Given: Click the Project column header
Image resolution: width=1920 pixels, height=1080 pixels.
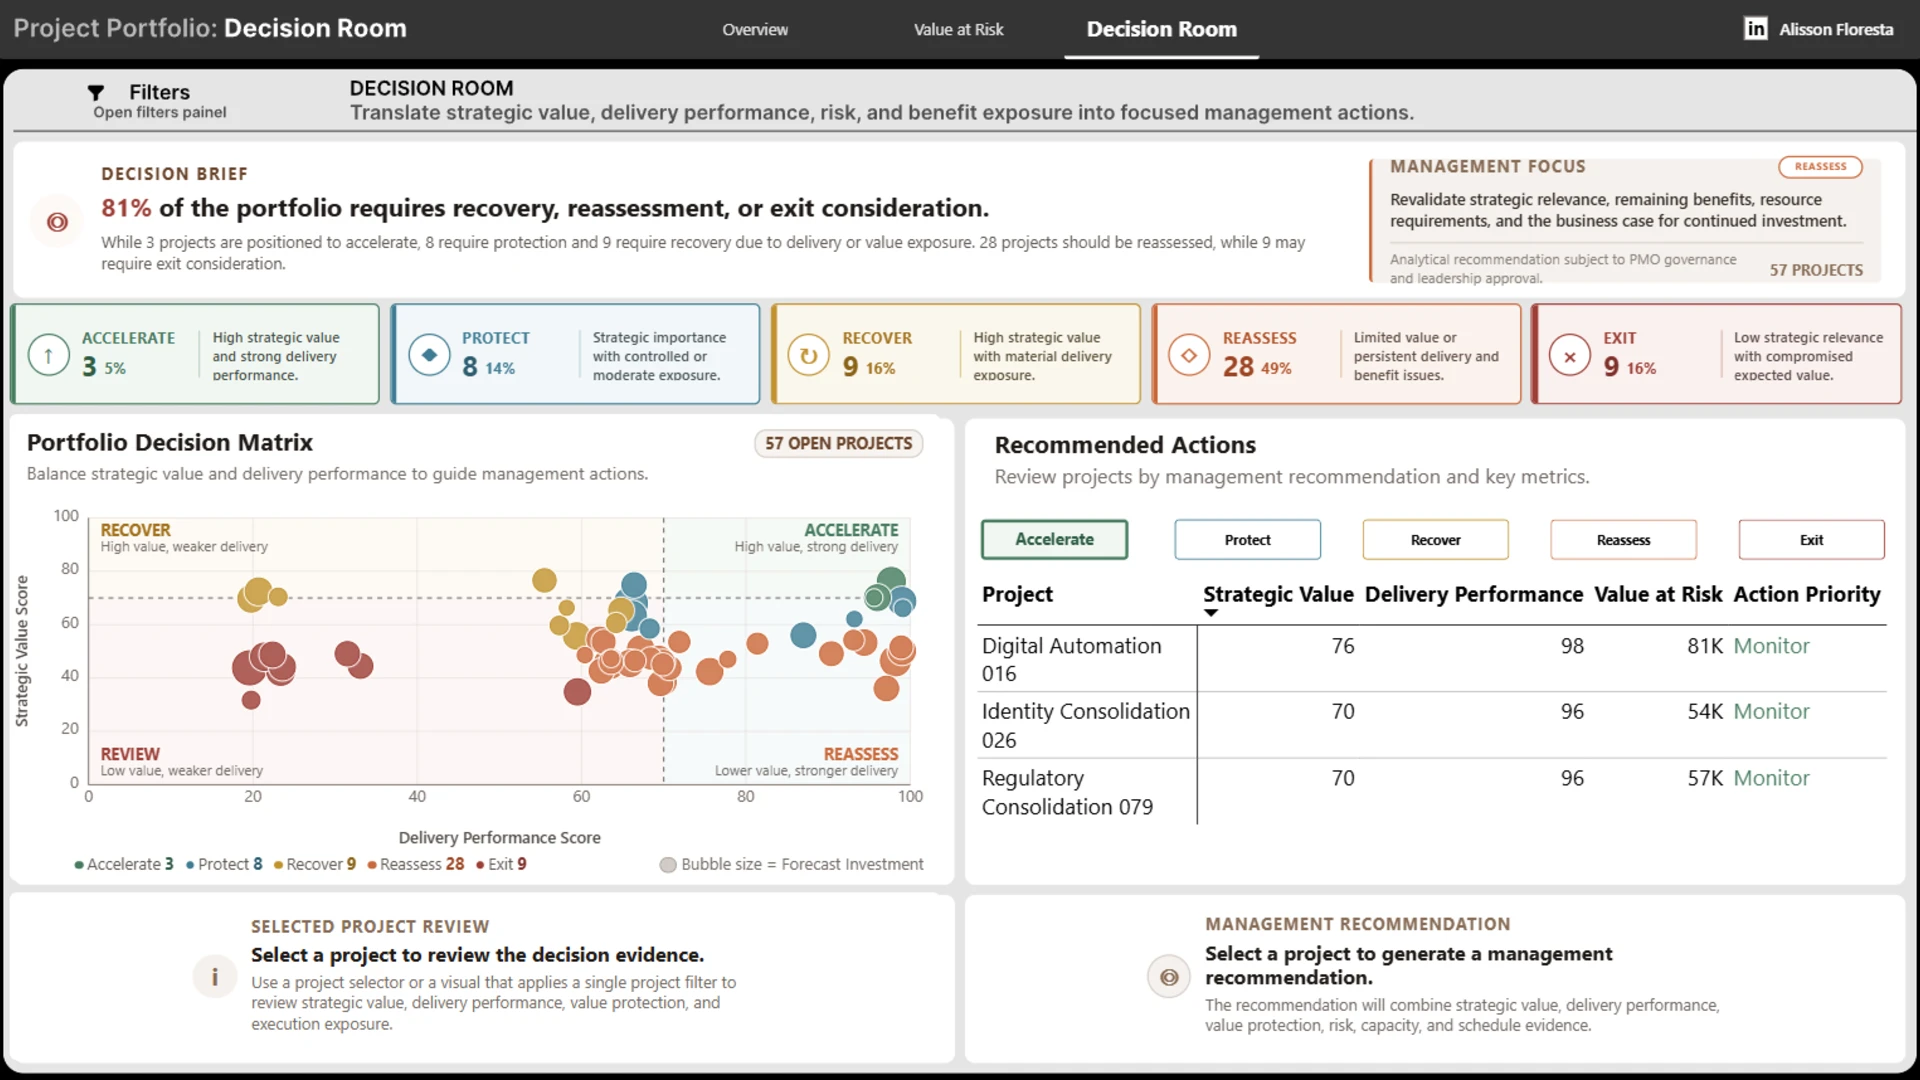Looking at the screenshot, I should pyautogui.click(x=1017, y=594).
